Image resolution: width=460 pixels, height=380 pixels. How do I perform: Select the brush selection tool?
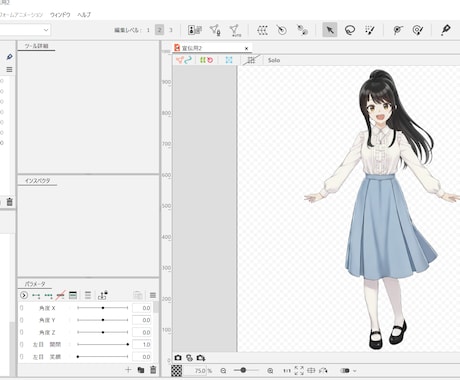(370, 30)
